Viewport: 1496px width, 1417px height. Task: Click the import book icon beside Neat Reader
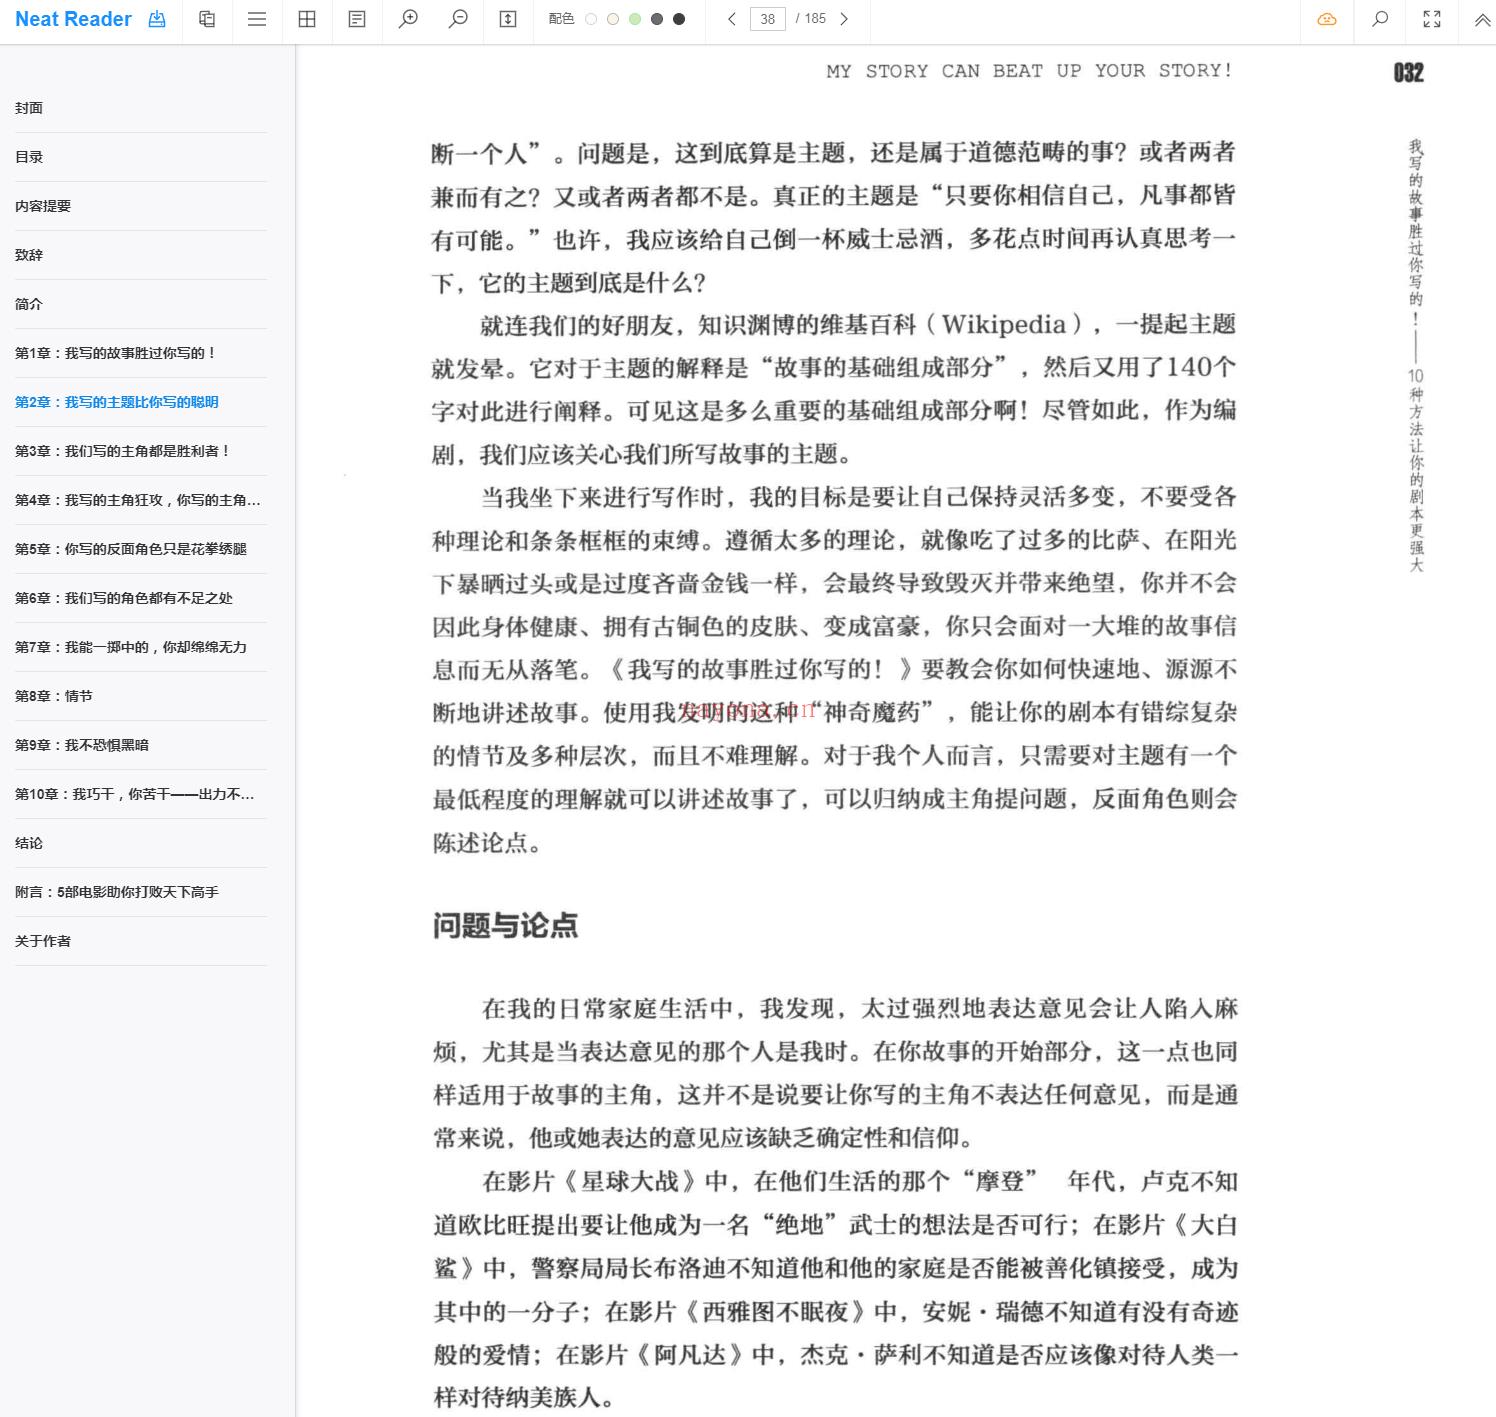[x=157, y=19]
